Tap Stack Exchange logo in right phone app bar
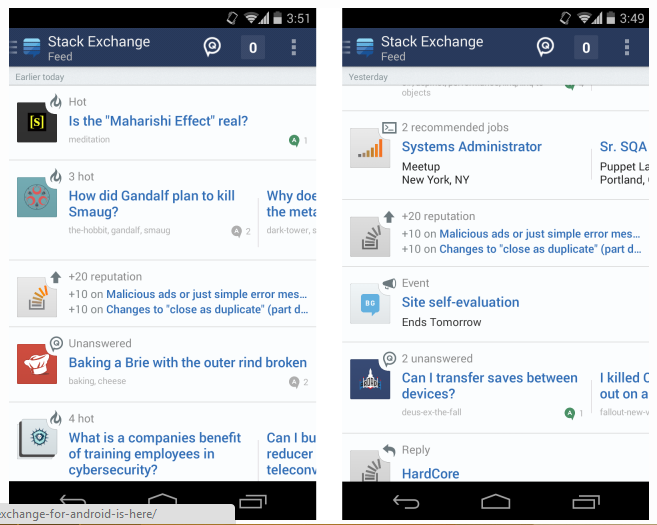657x525 pixels. (365, 47)
